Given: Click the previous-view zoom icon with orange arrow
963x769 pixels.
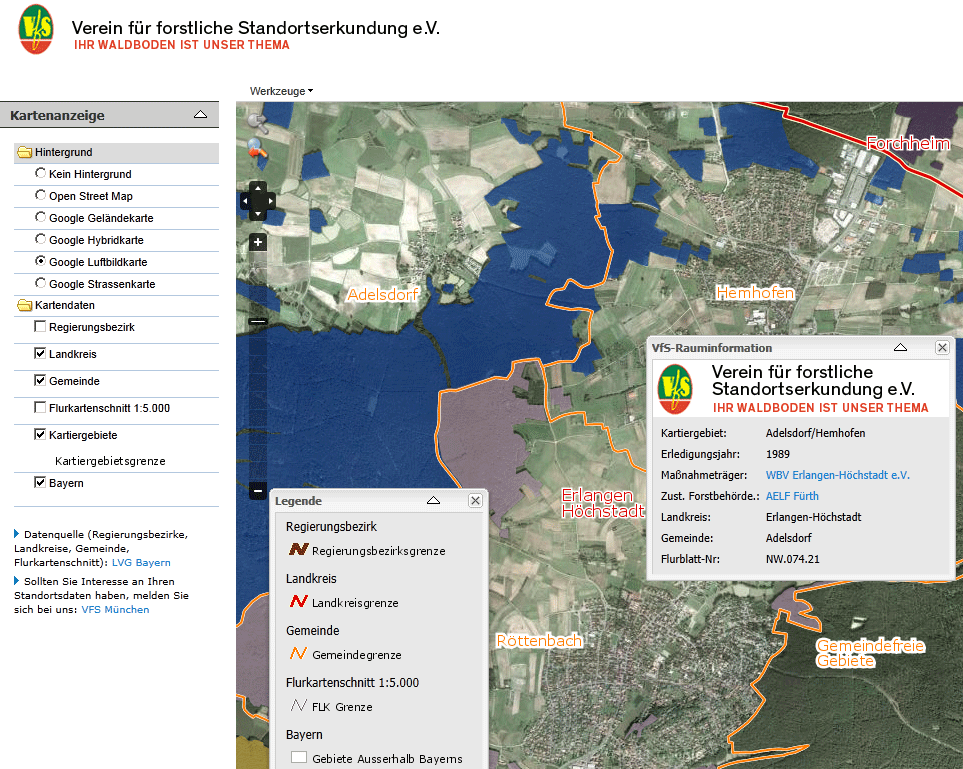Looking at the screenshot, I should [257, 149].
